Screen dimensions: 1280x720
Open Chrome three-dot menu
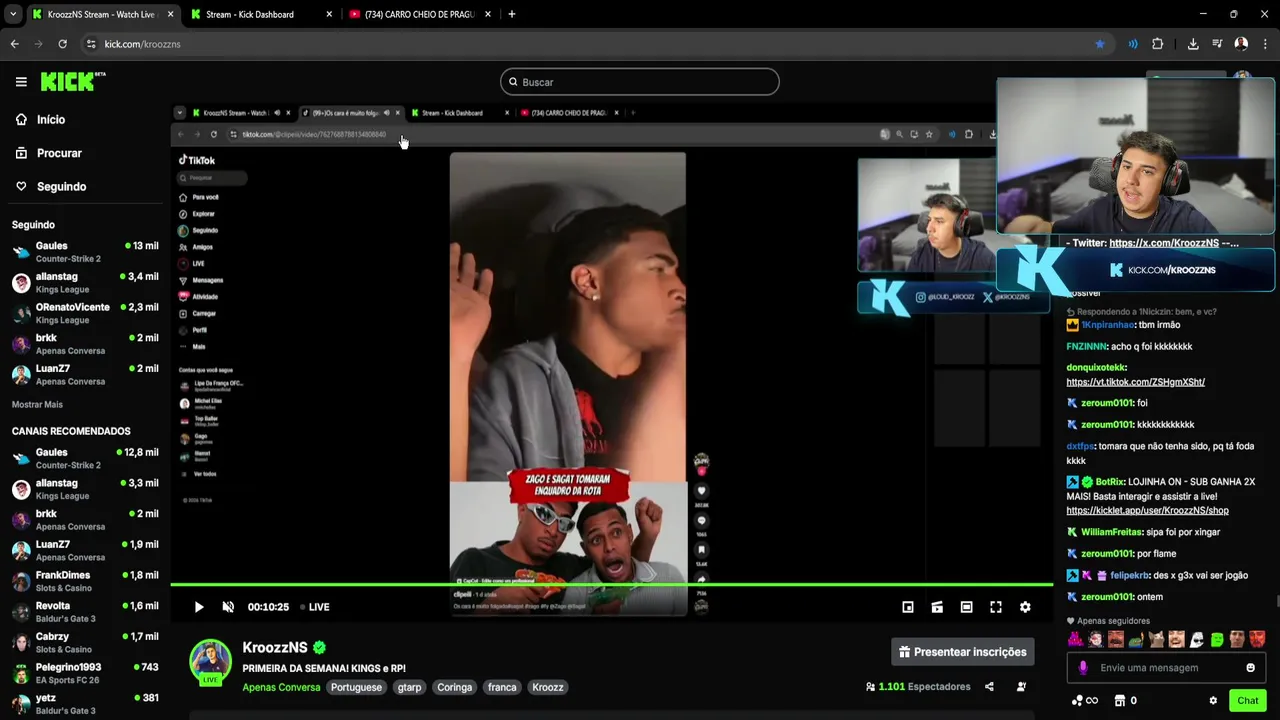1266,44
